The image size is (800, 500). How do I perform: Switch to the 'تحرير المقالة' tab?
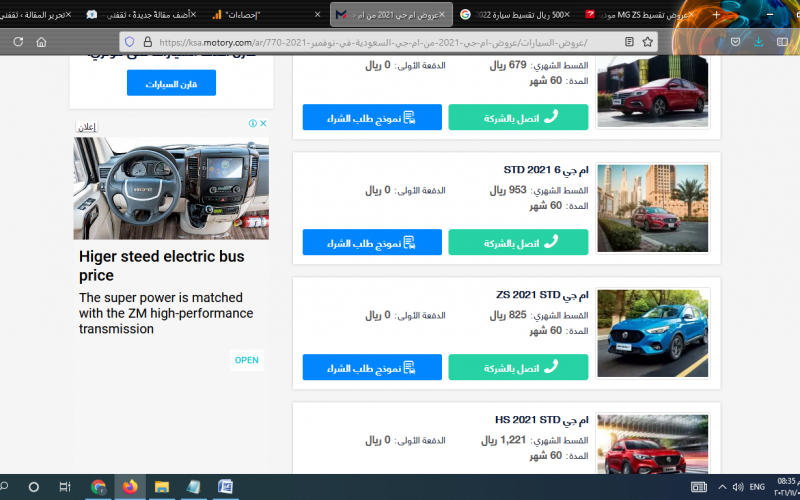[x=34, y=15]
